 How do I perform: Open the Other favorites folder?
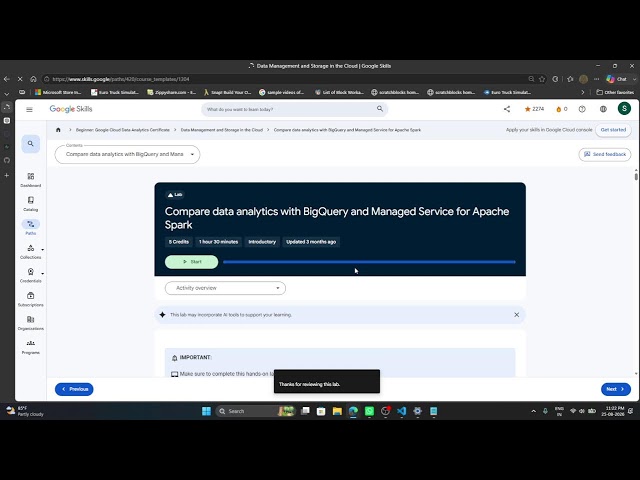tap(615, 92)
